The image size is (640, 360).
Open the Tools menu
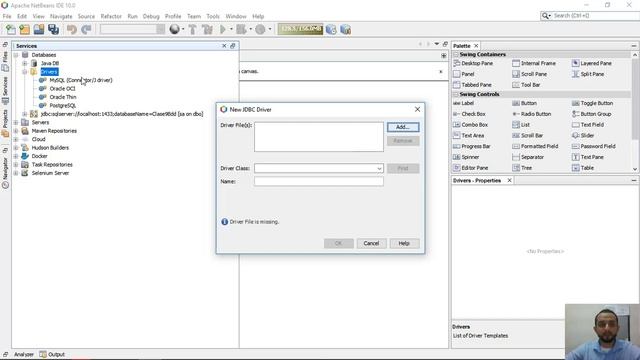tap(213, 16)
